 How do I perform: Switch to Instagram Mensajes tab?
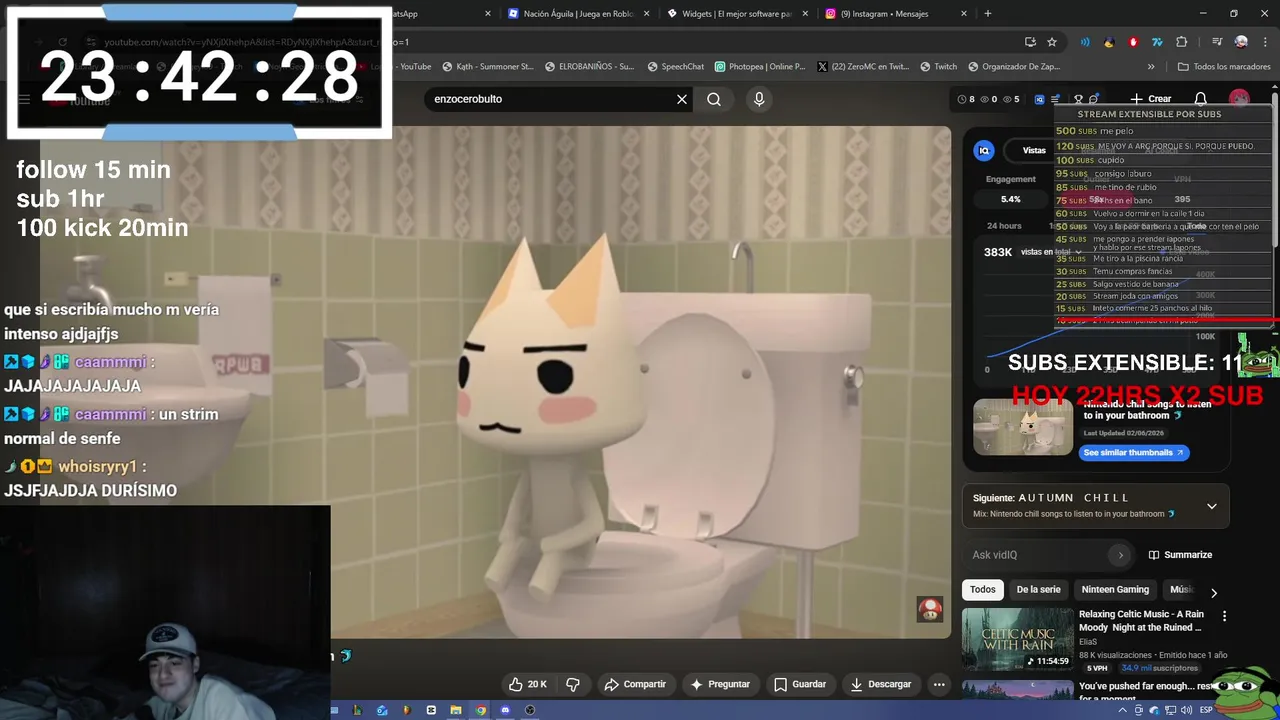894,14
